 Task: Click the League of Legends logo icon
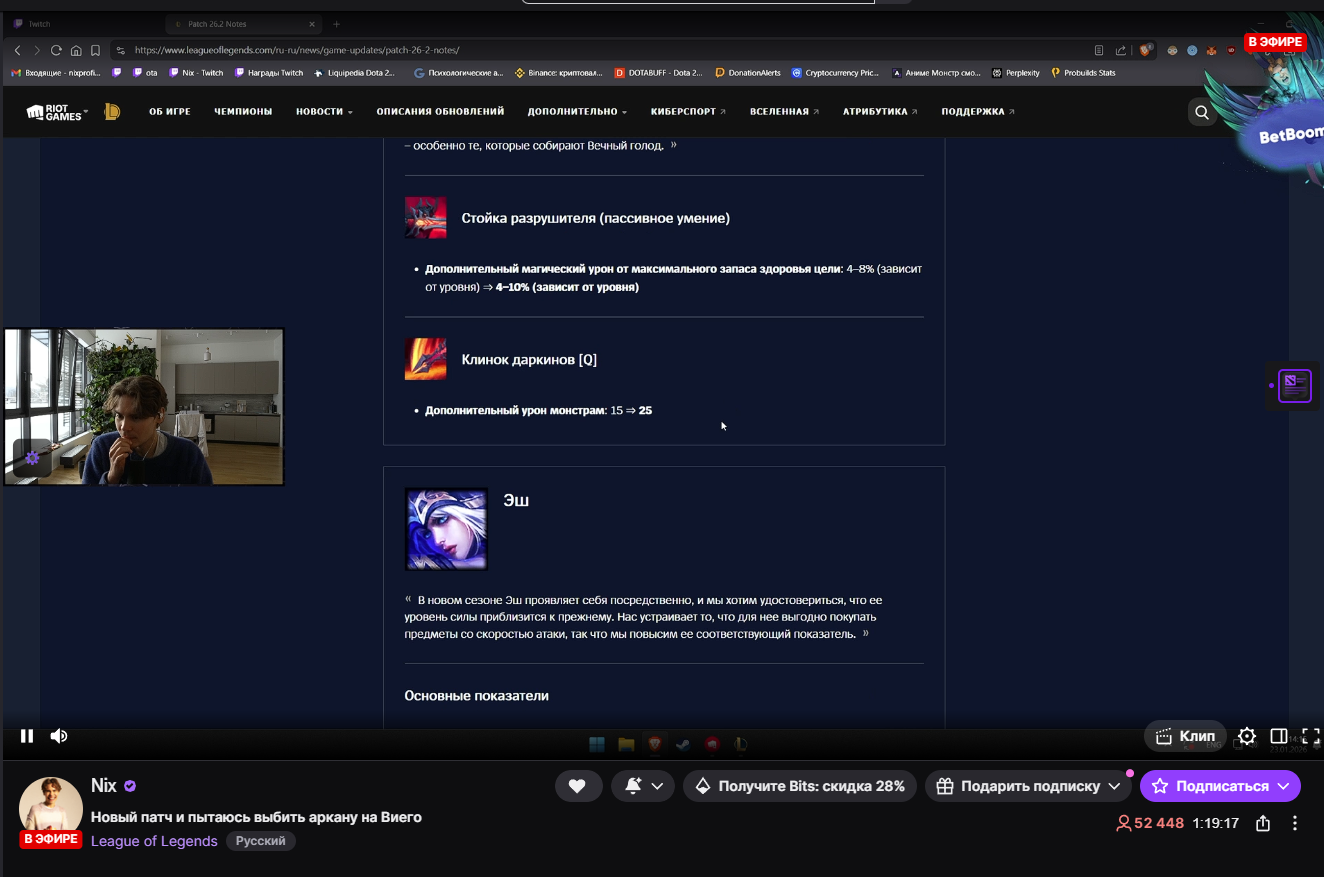112,112
